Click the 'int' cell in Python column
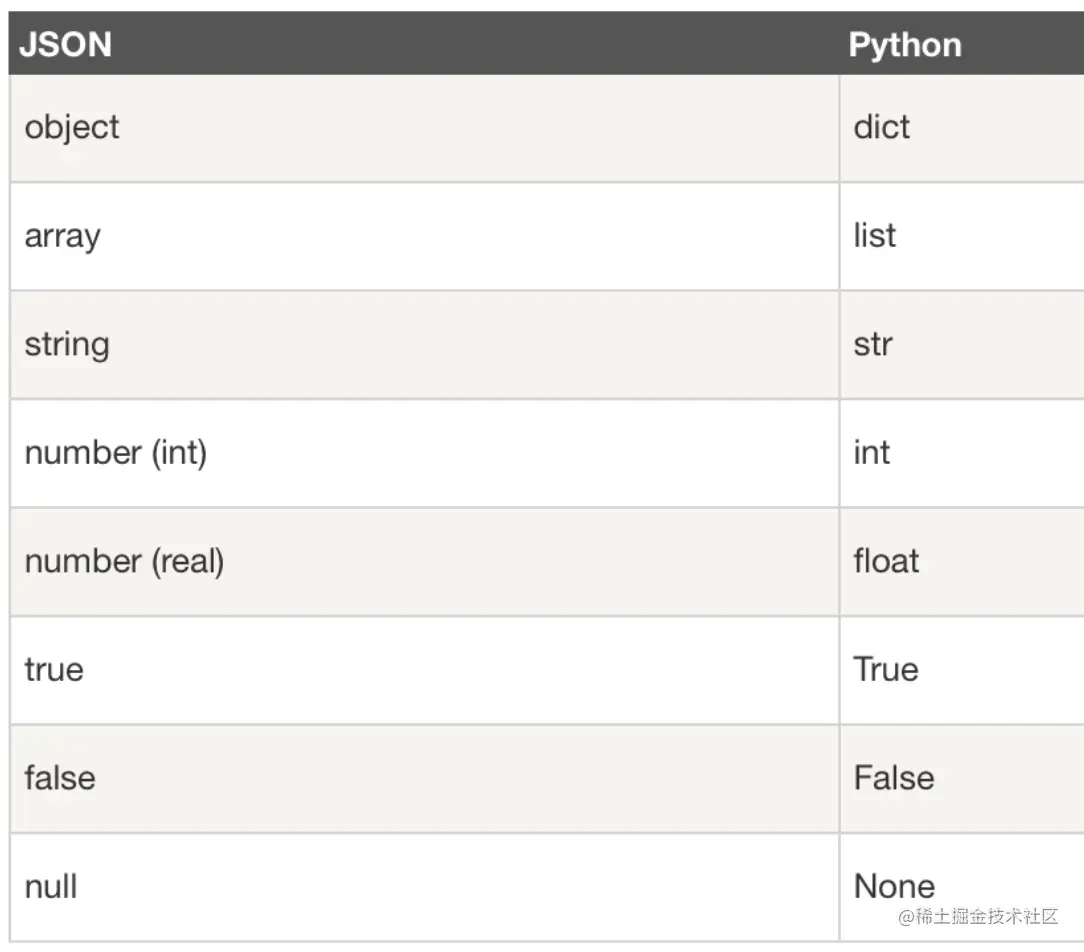The height and width of the screenshot is (952, 1084). 872,453
